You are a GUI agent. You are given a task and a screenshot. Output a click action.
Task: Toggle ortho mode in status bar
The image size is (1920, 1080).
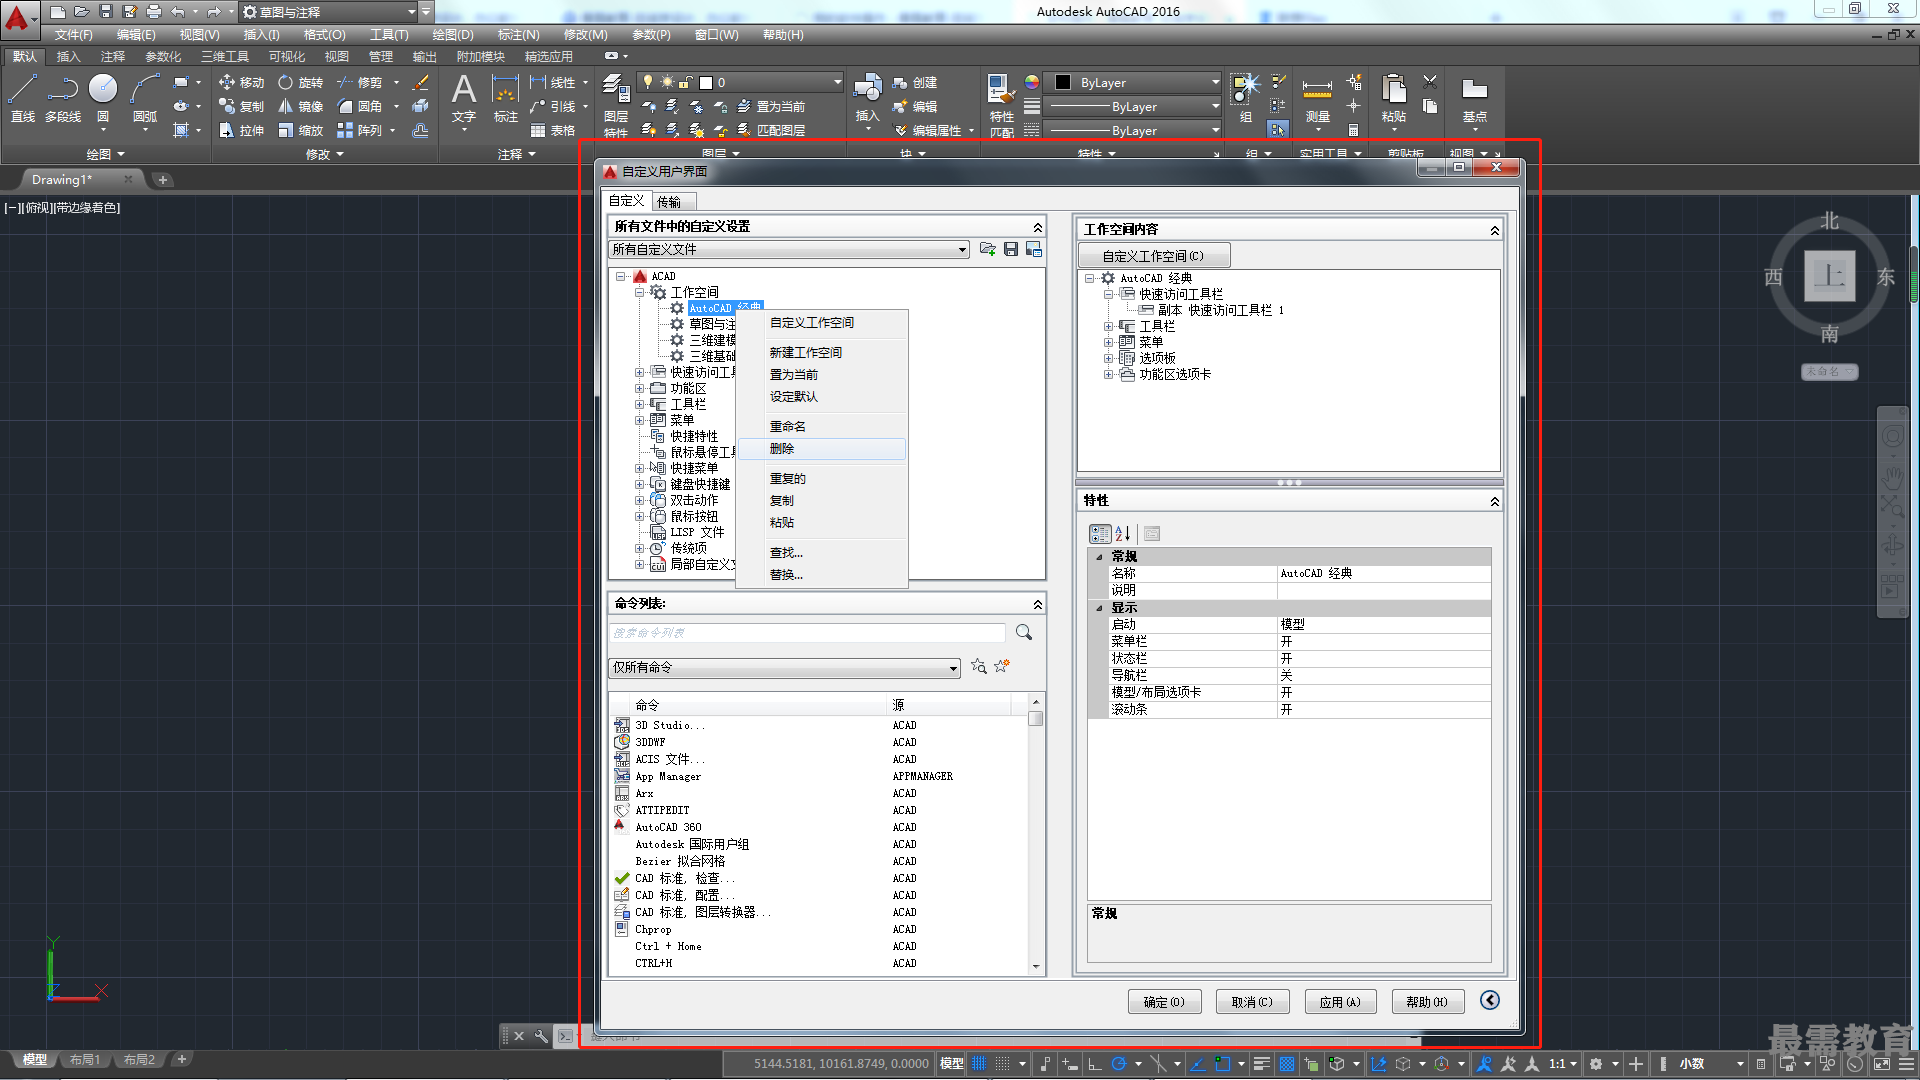1095,1064
